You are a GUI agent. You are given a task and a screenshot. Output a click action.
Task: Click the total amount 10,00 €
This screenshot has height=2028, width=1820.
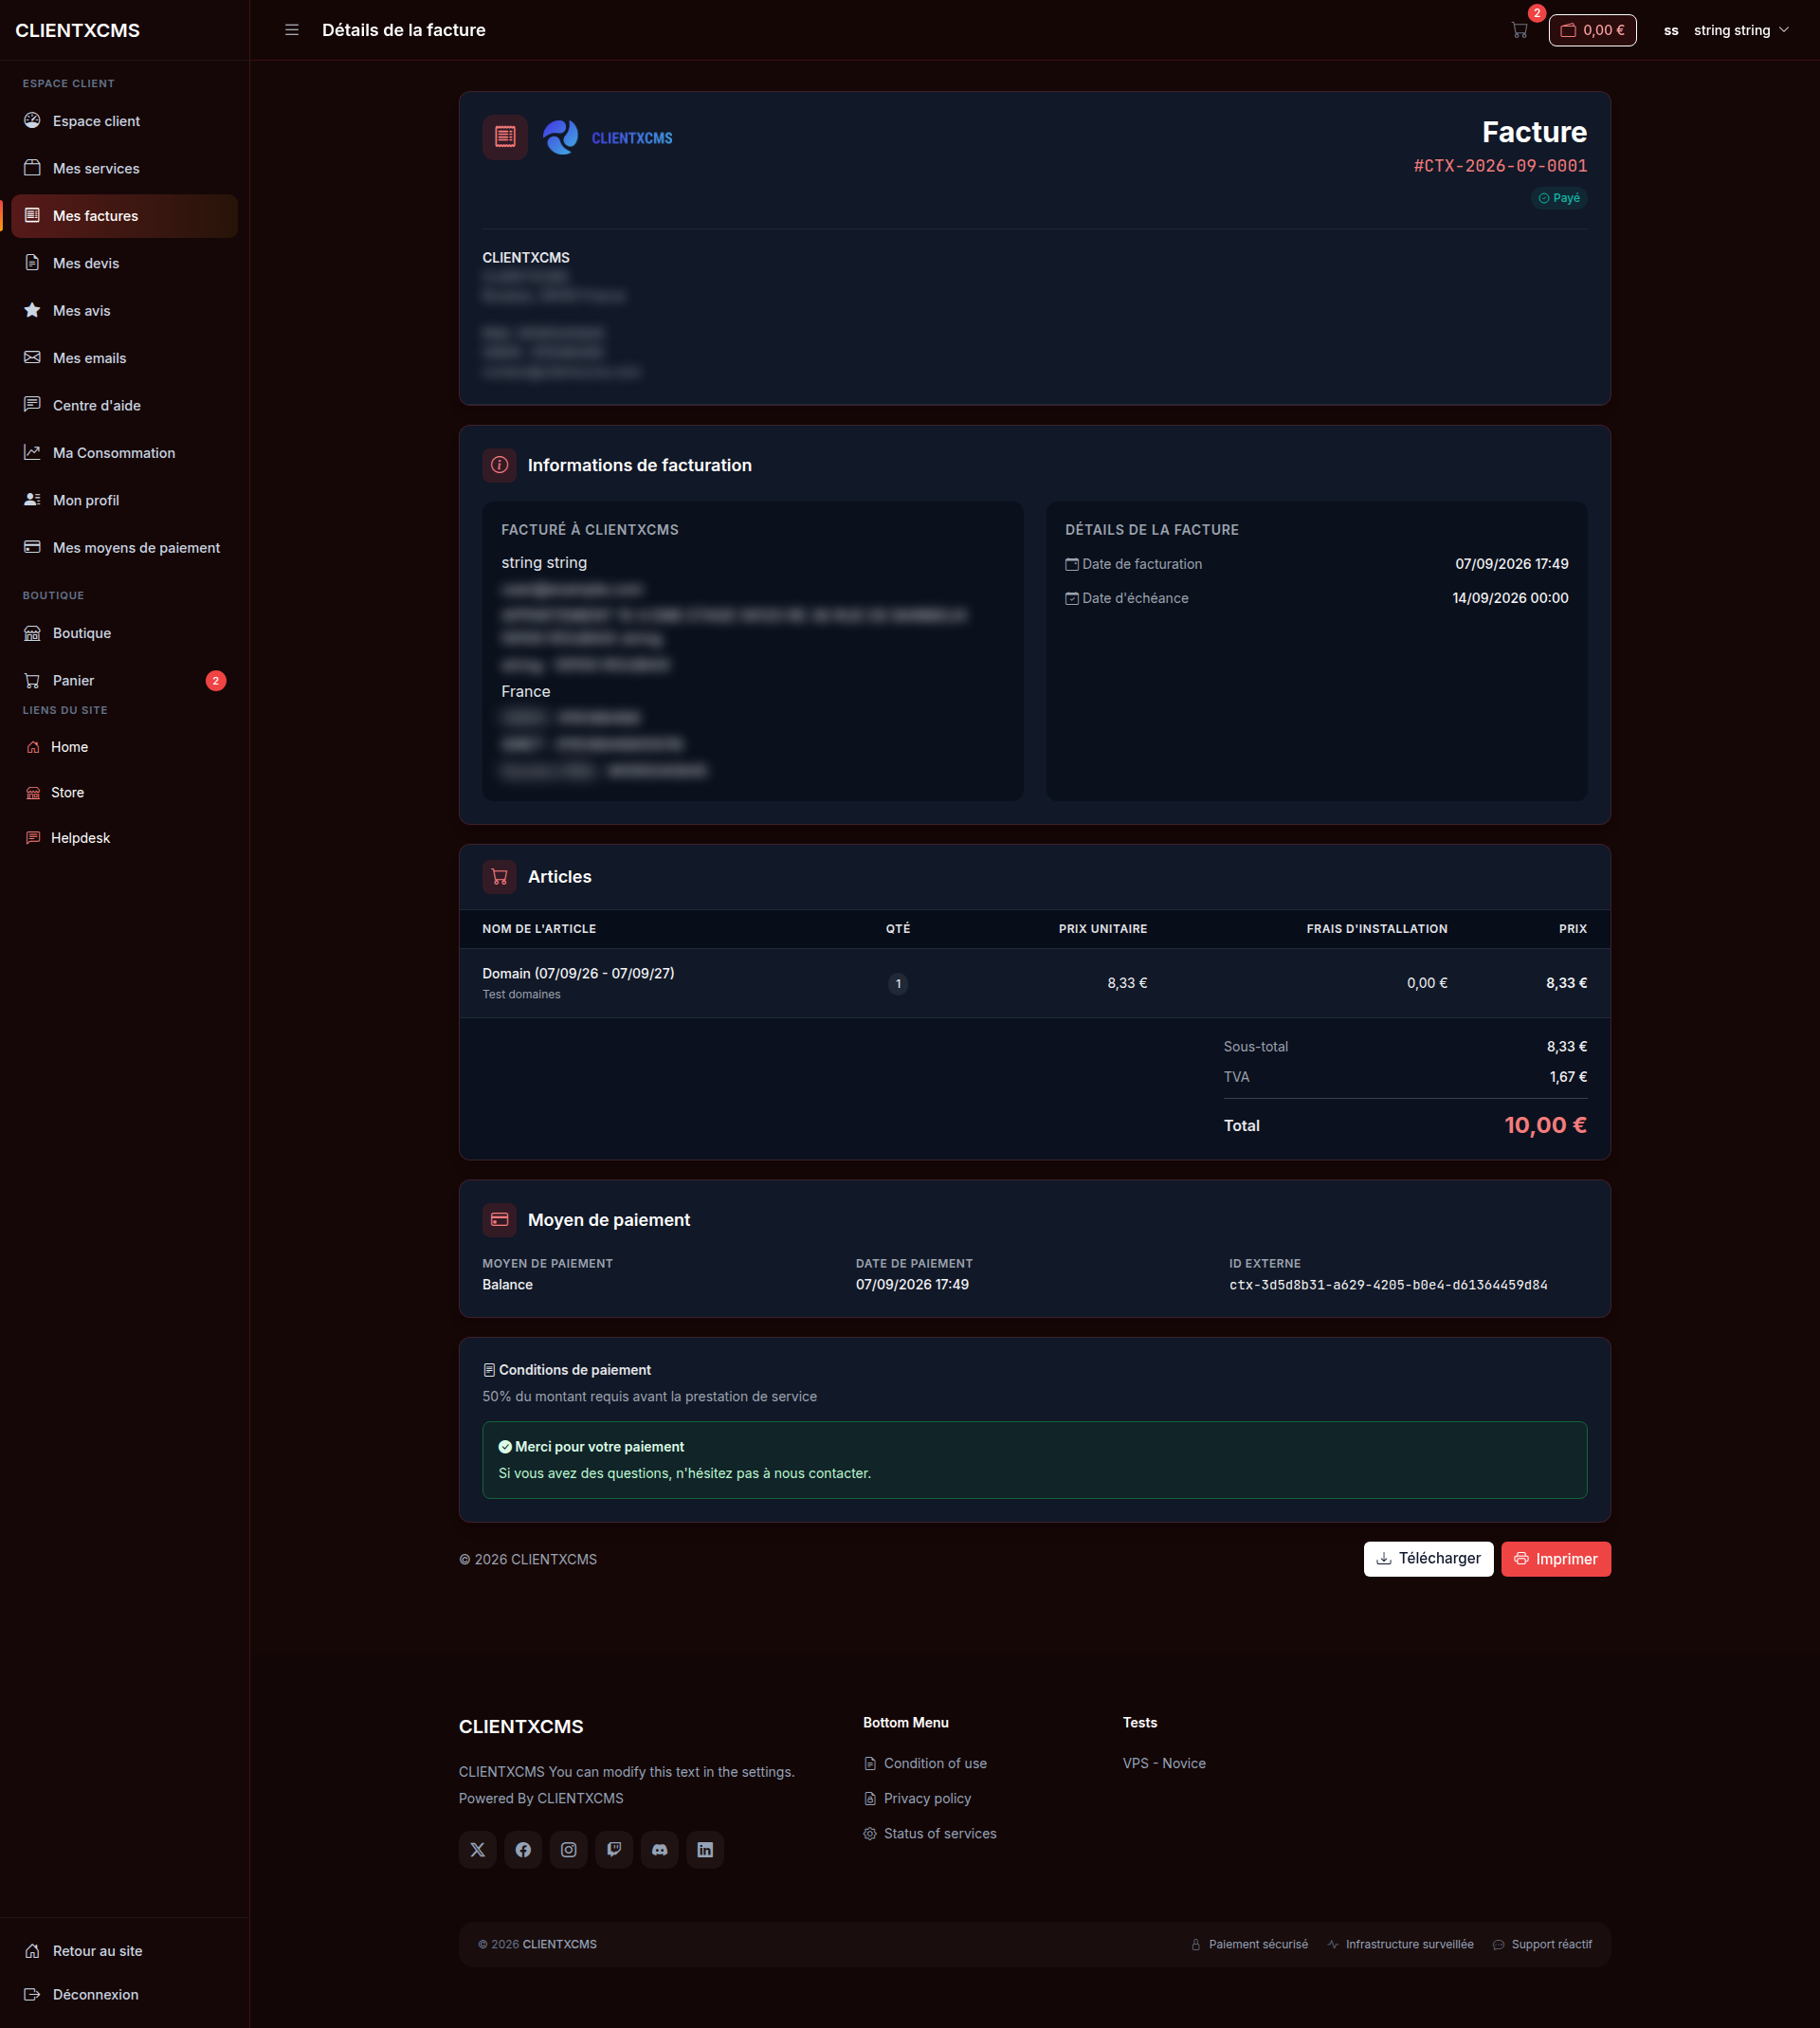[1545, 1125]
